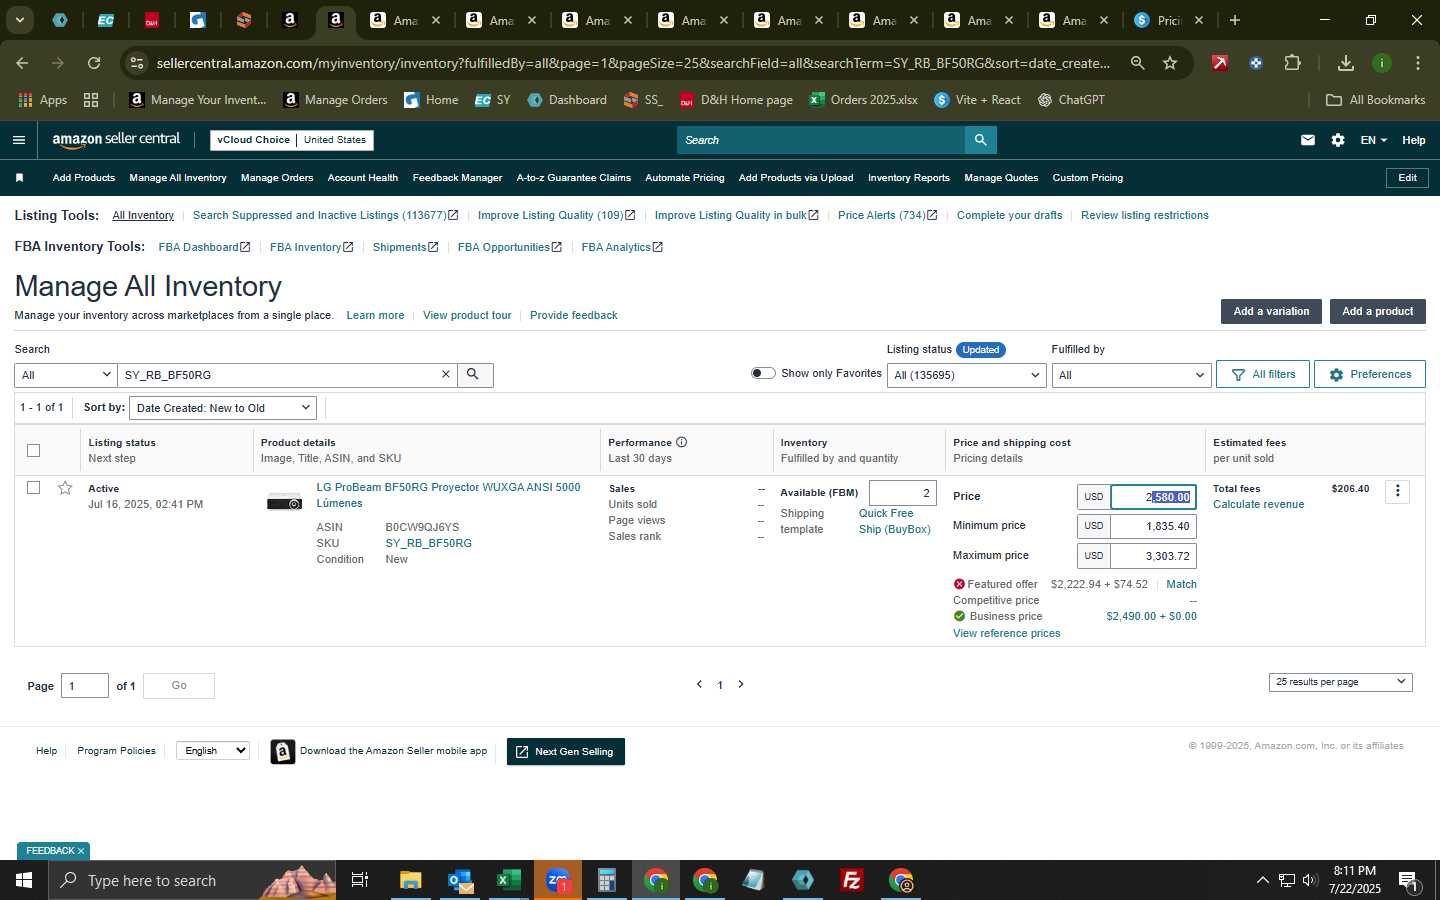
Task: Click the Performance info icon
Action: pyautogui.click(x=681, y=442)
